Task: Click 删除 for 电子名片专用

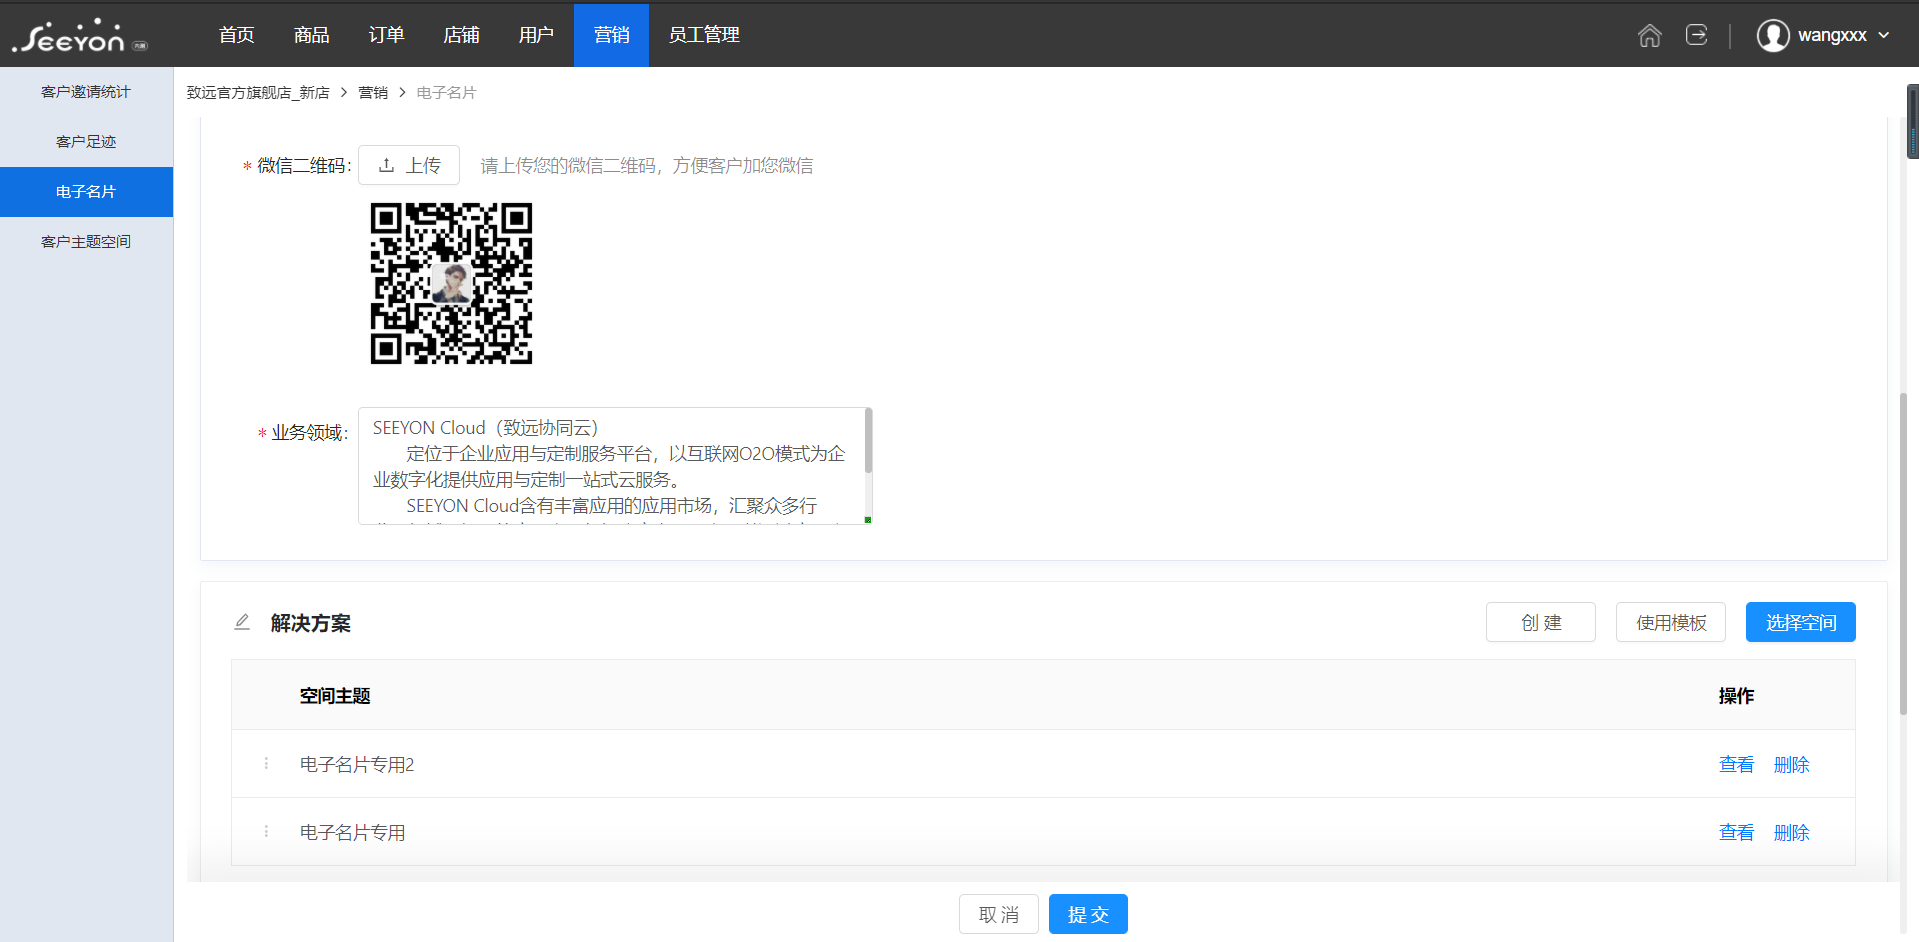Action: coord(1791,833)
